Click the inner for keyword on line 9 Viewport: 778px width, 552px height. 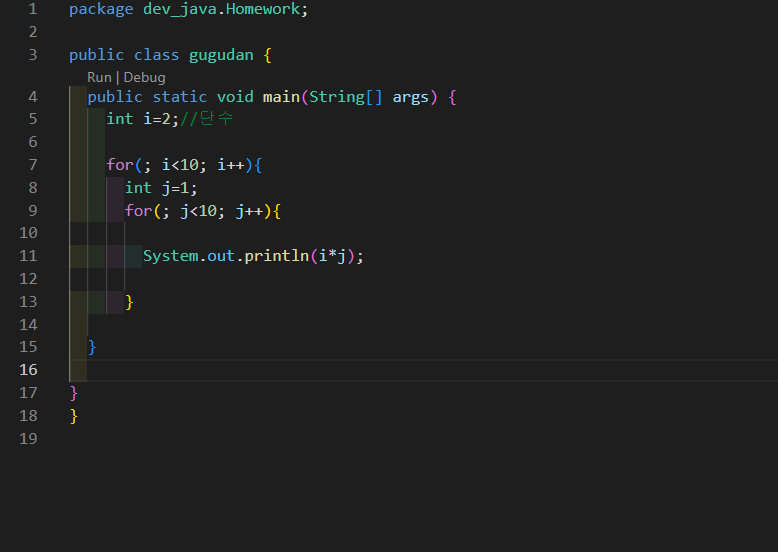point(138,211)
